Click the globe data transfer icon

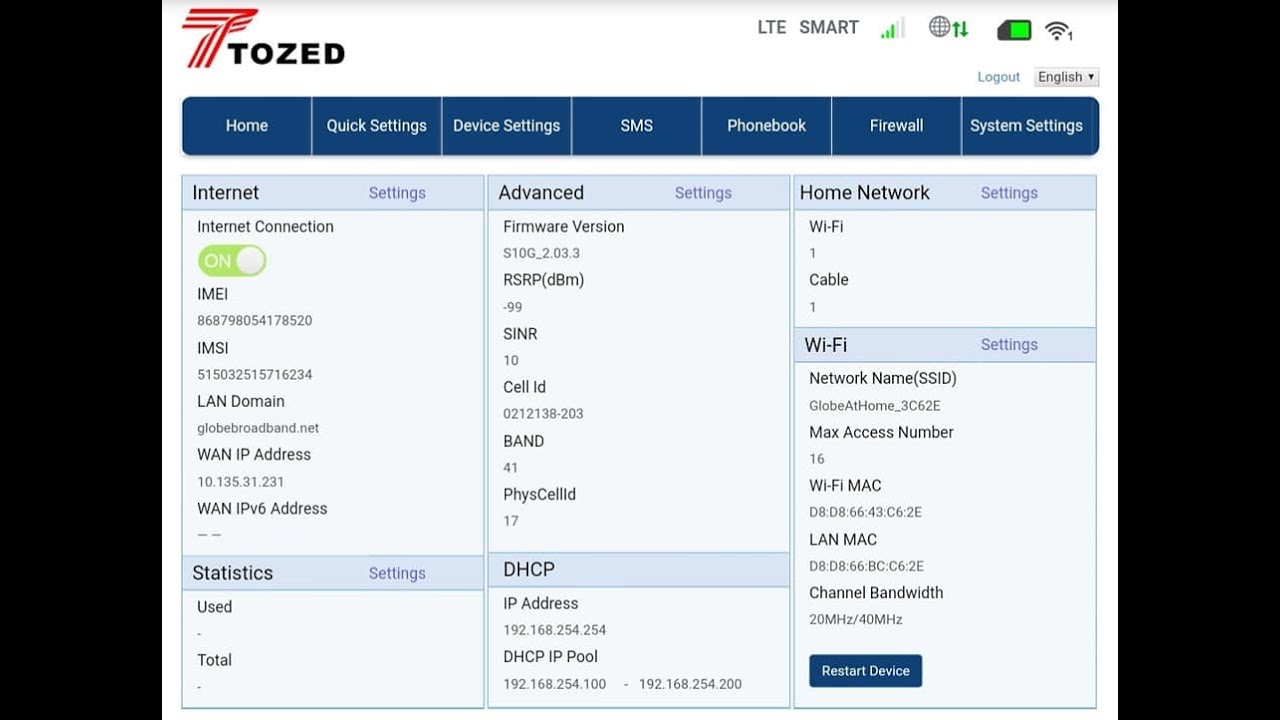point(948,28)
